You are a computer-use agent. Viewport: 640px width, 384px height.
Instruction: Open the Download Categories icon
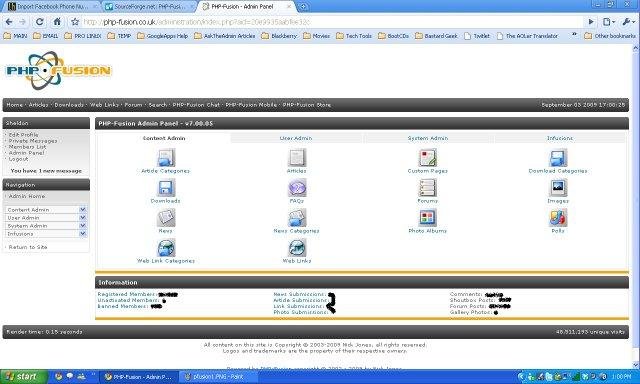[x=558, y=158]
